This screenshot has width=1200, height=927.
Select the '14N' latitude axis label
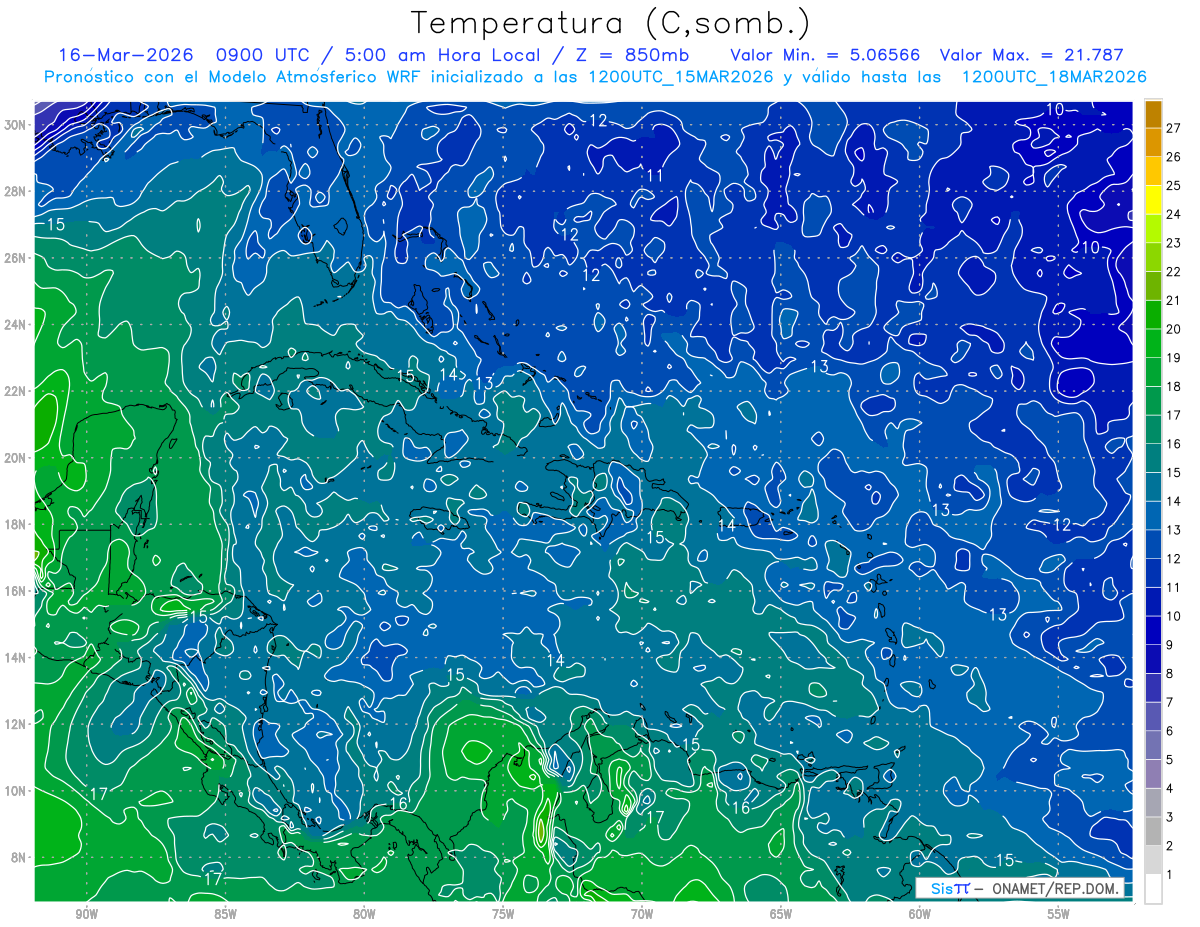[15, 657]
